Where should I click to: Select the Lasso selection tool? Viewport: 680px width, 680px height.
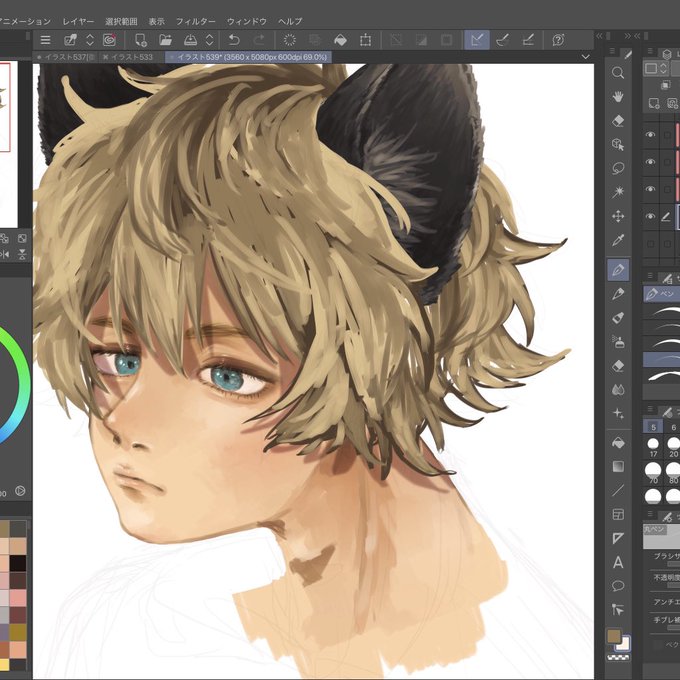click(x=618, y=168)
